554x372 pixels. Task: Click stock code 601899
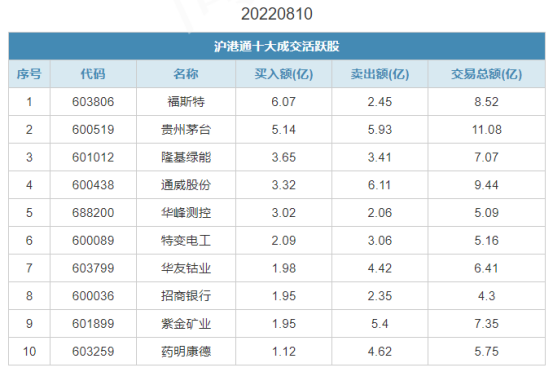(x=93, y=324)
